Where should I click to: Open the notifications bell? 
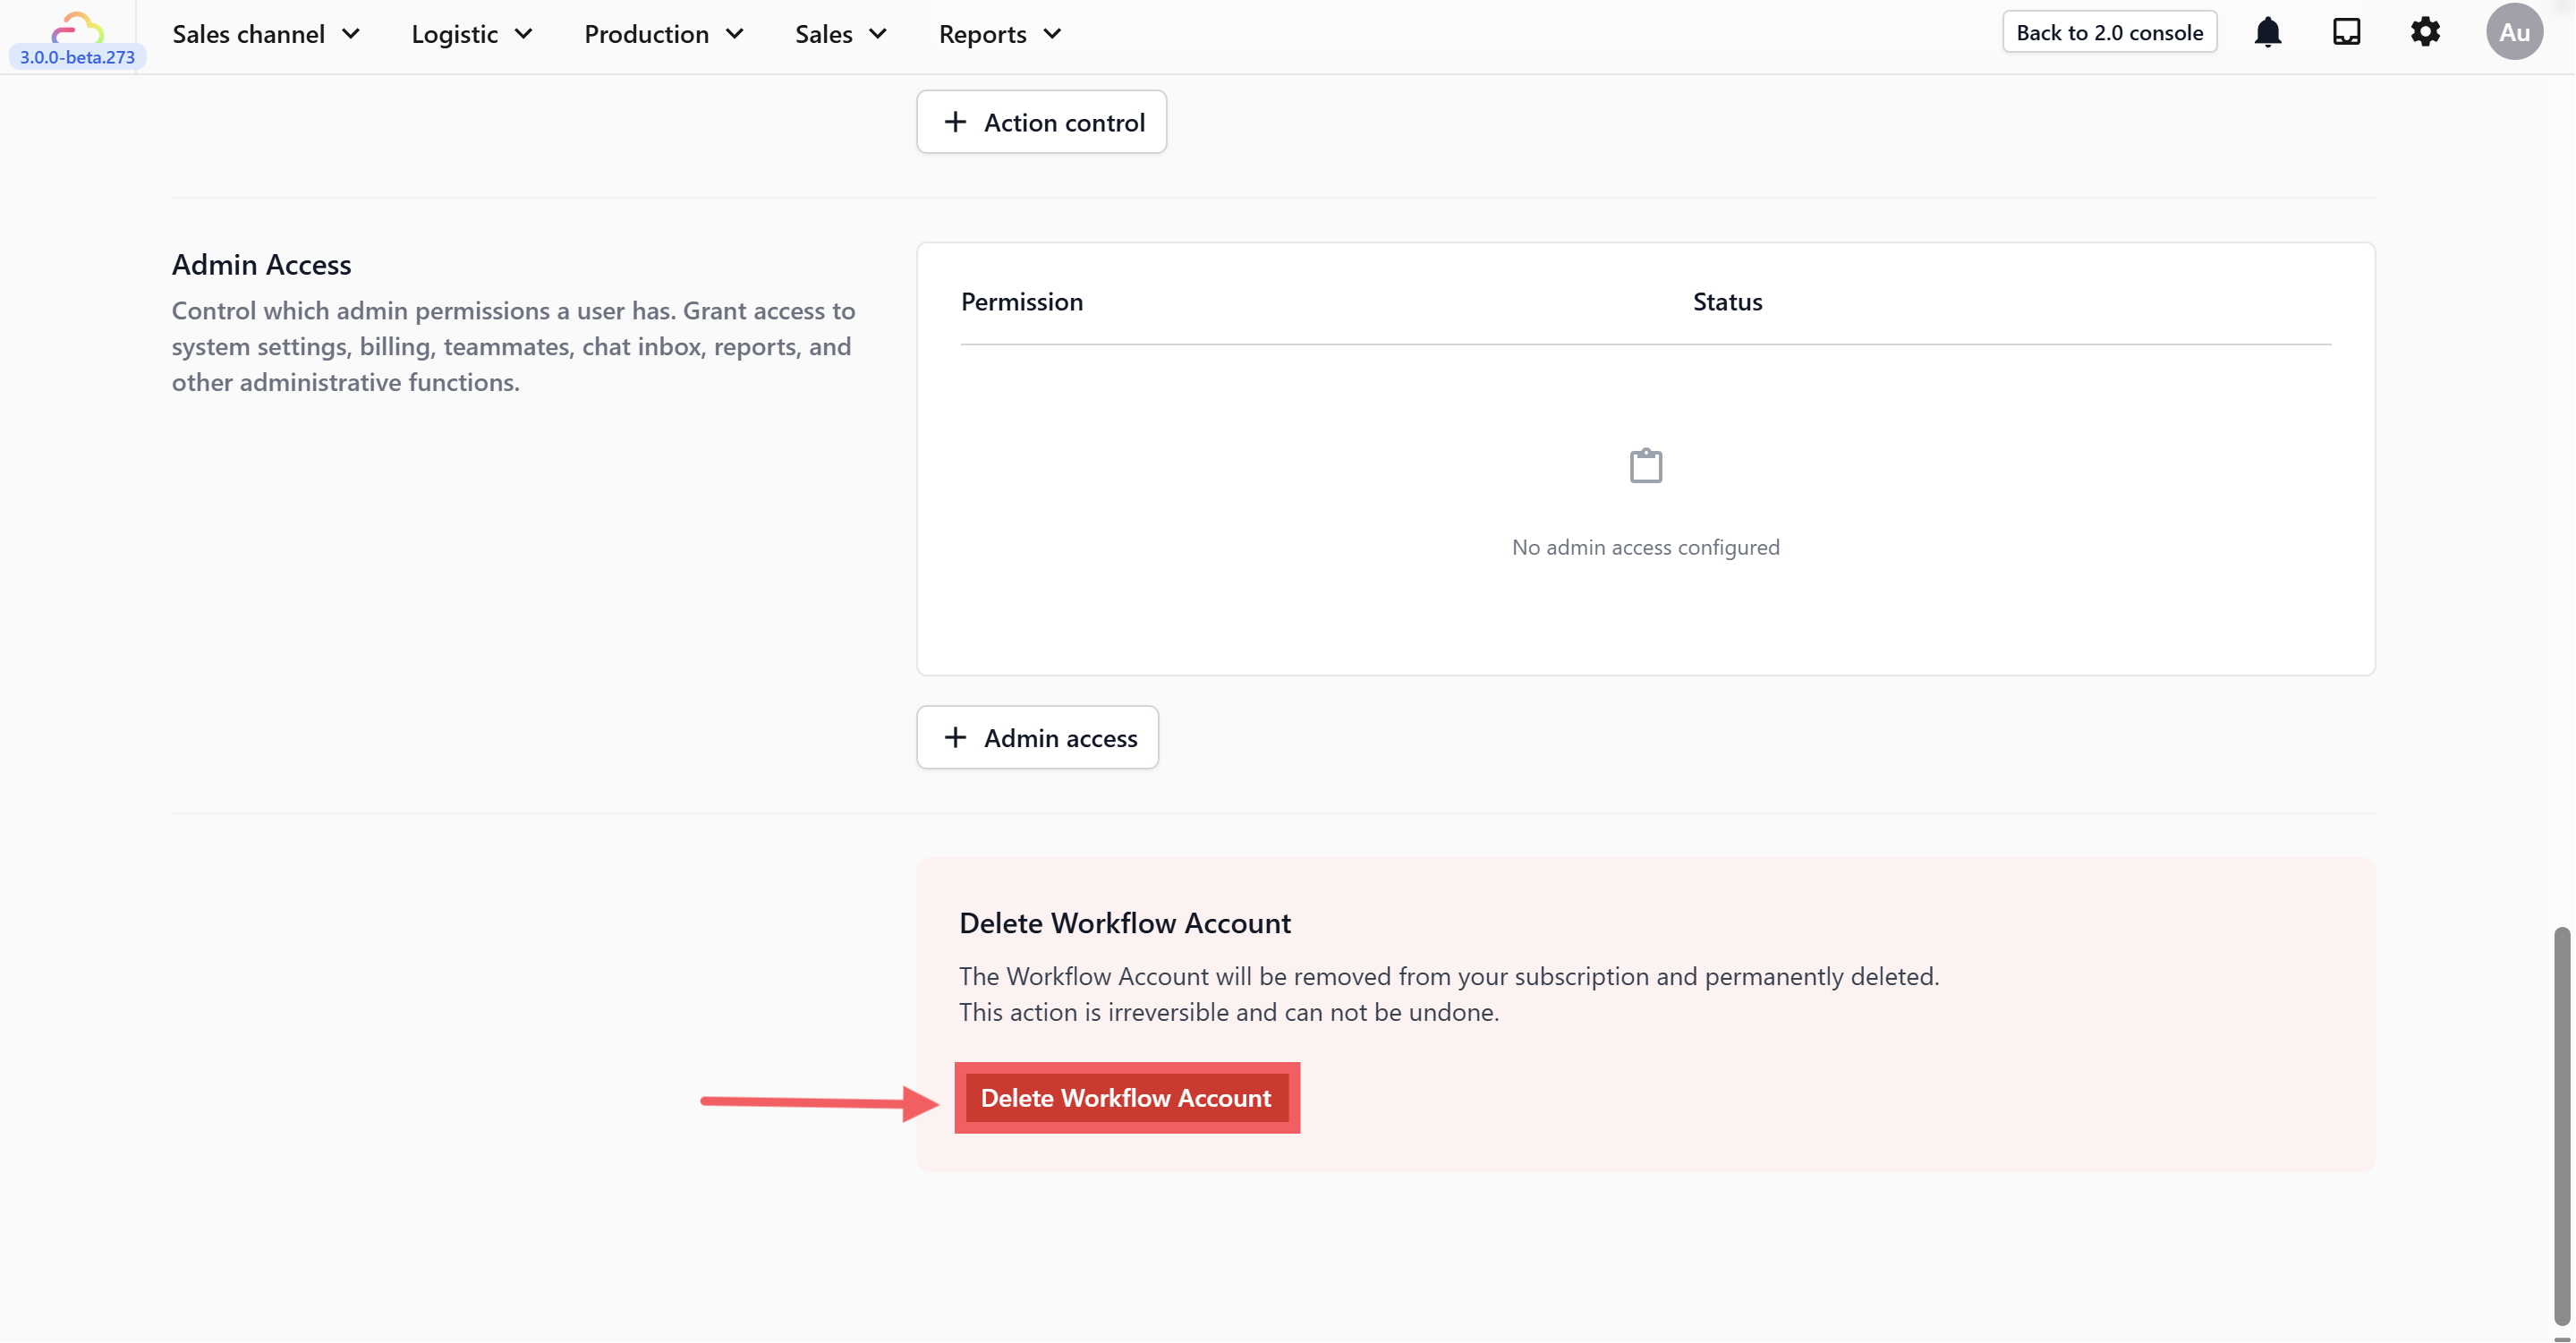click(2267, 33)
